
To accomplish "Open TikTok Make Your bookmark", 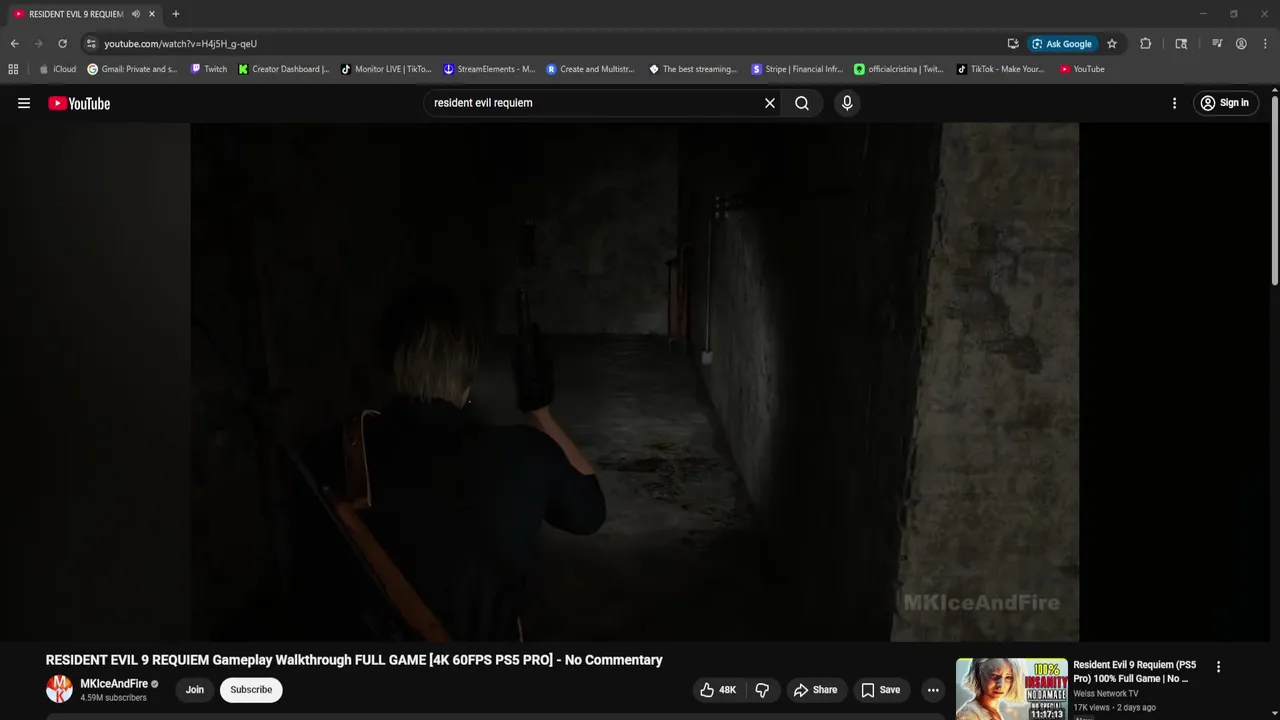I will pyautogui.click(x=1000, y=69).
